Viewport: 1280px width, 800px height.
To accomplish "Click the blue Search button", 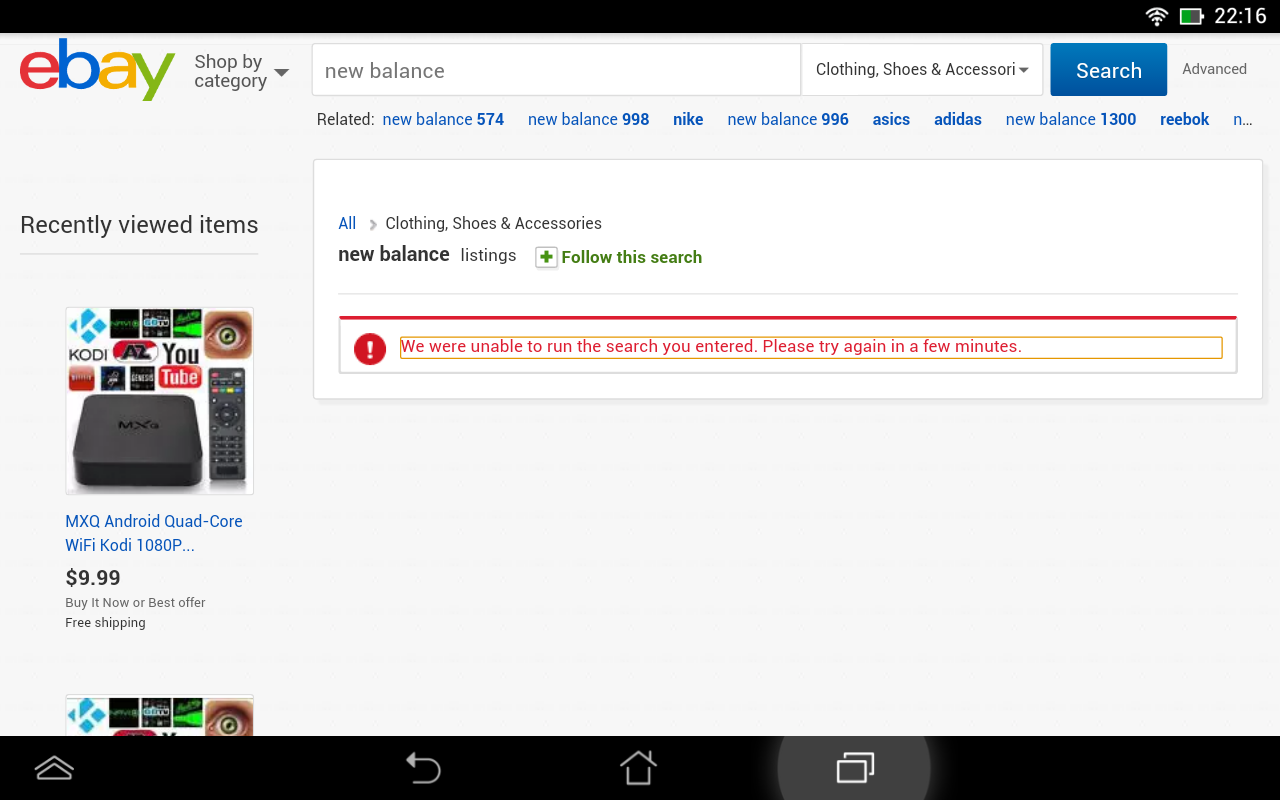I will click(x=1109, y=70).
